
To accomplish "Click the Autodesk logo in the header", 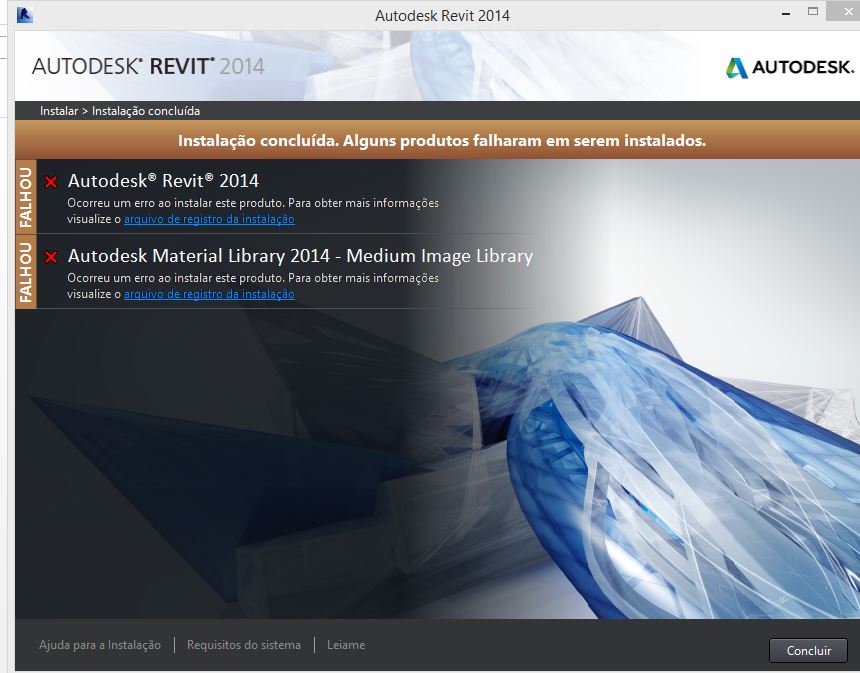I will [x=790, y=67].
